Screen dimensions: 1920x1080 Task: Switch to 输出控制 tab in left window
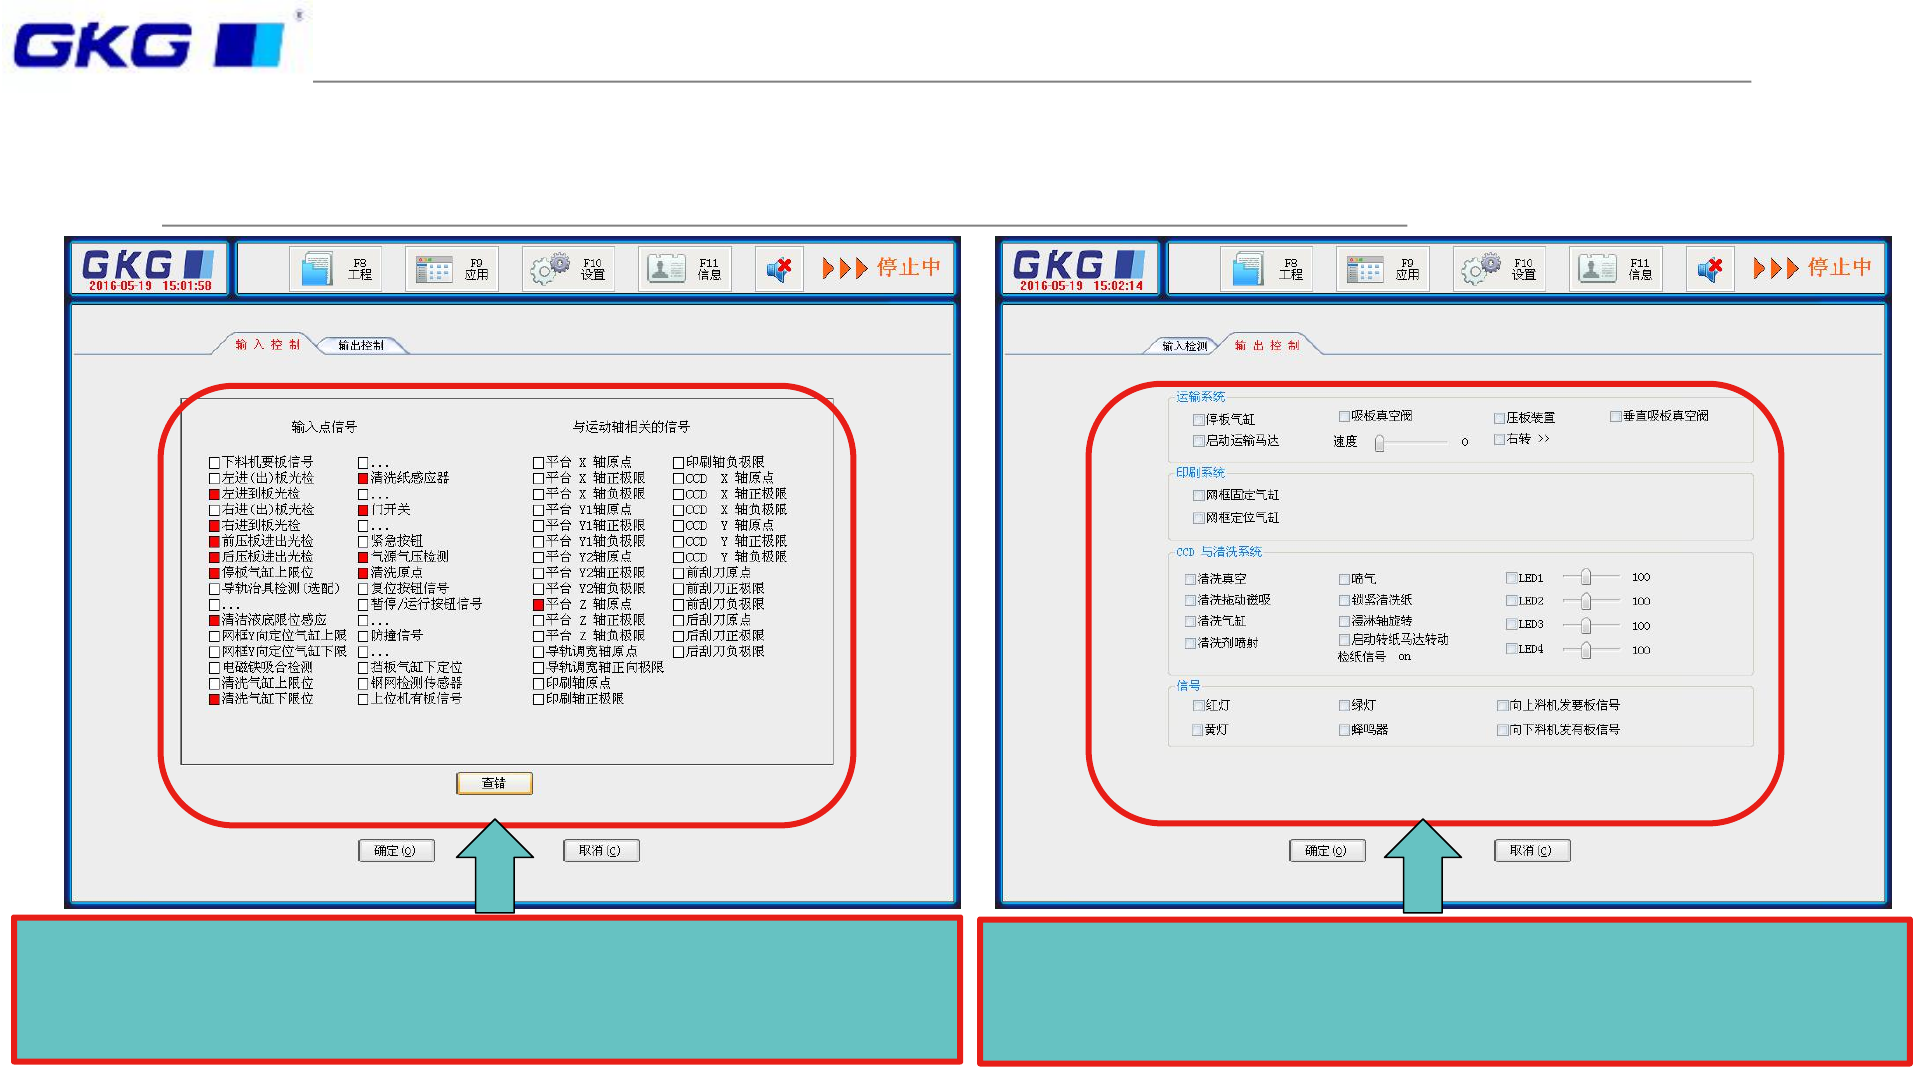[361, 346]
